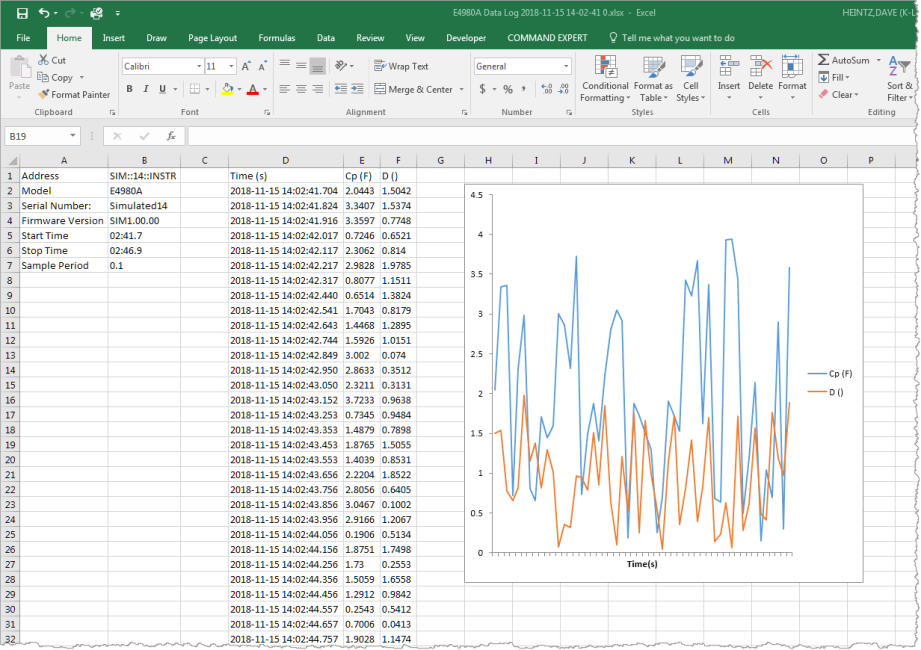Activate the Format Painter brush

click(43, 94)
